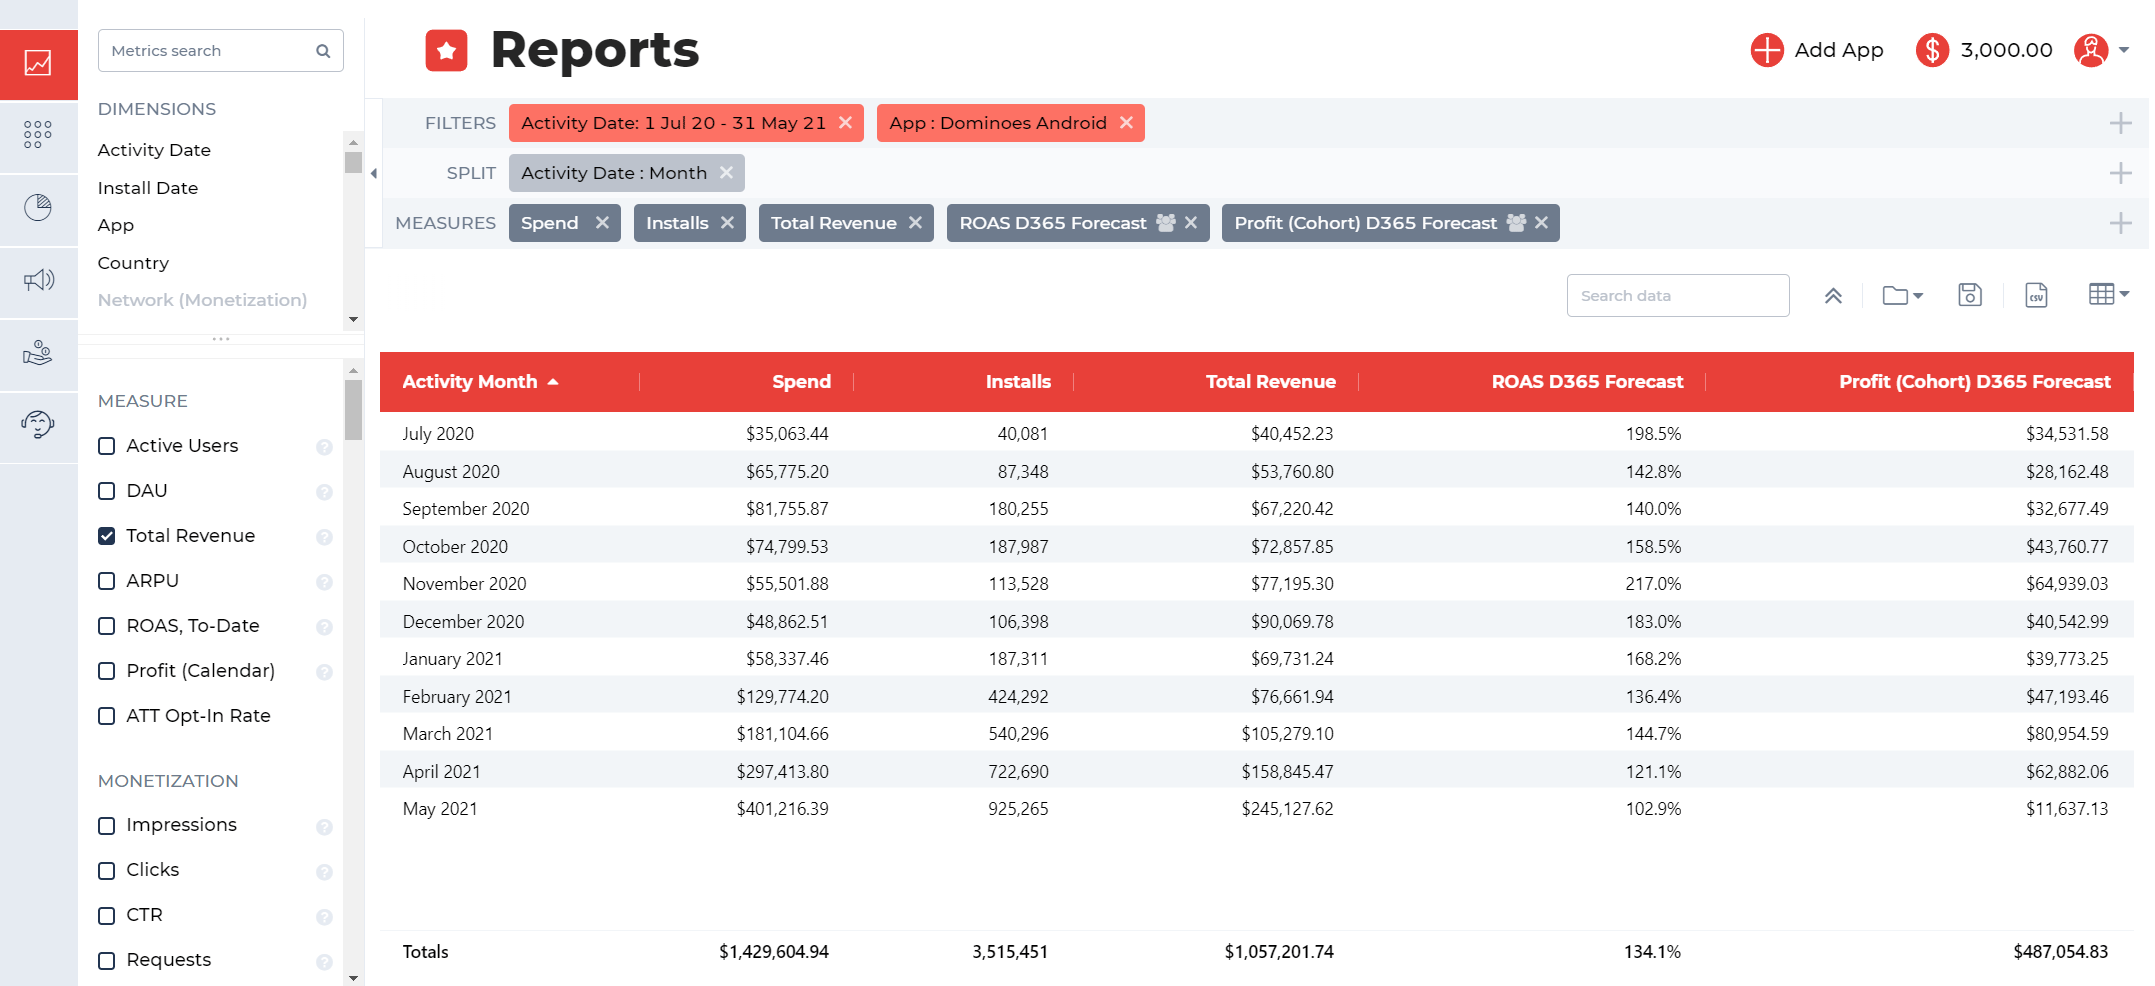Select the Country dimension
This screenshot has width=2155, height=986.
pyautogui.click(x=133, y=263)
